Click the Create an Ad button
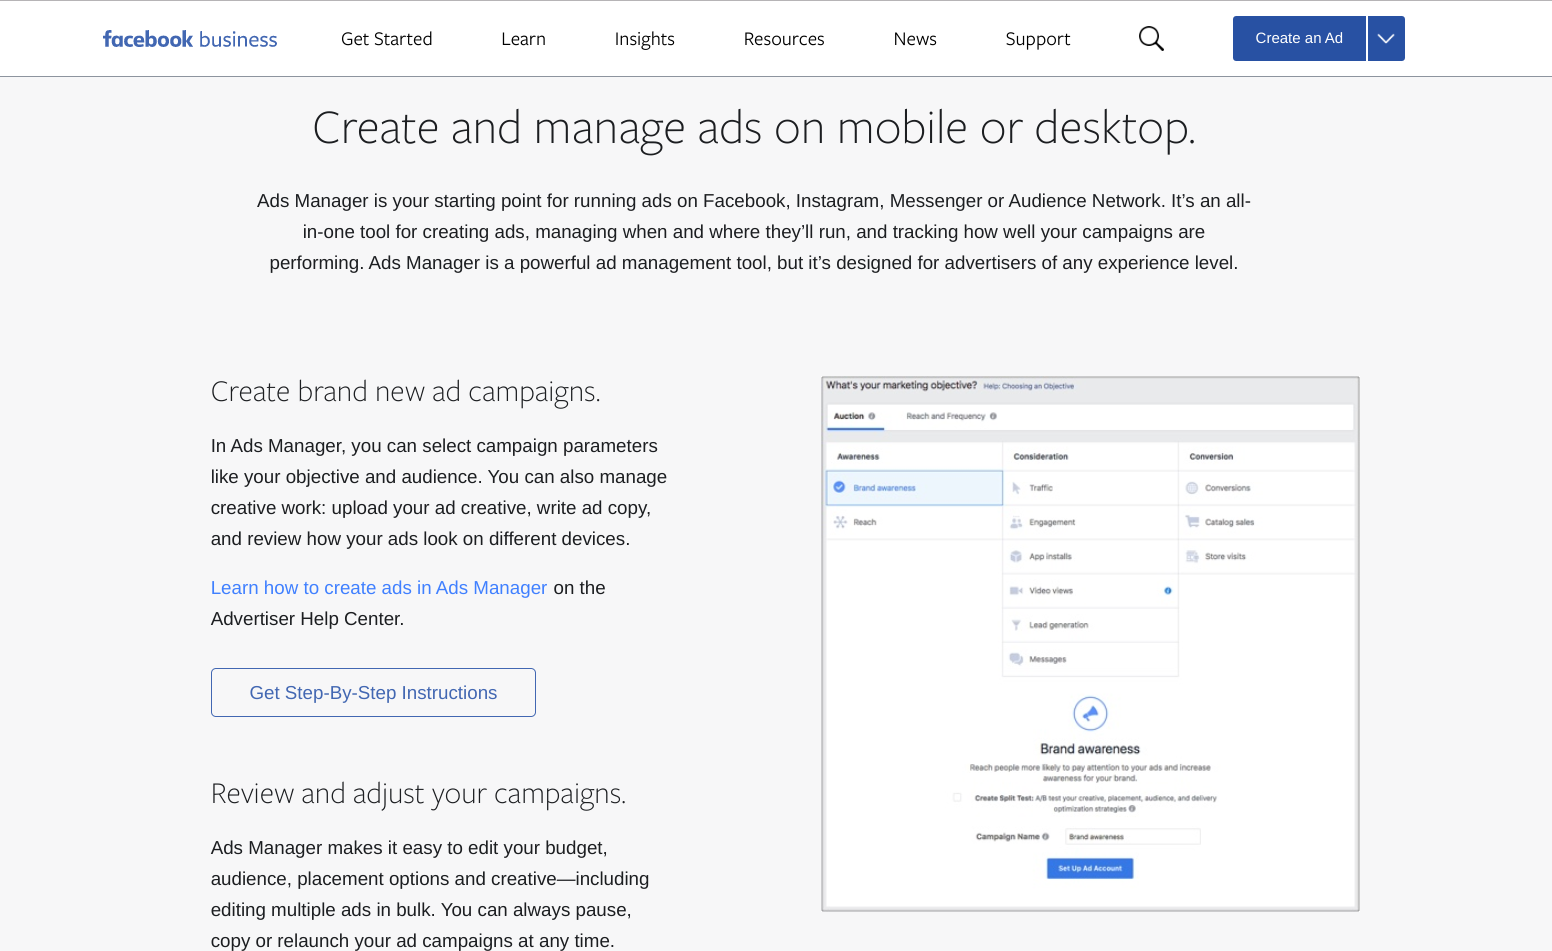The width and height of the screenshot is (1552, 951). point(1299,39)
